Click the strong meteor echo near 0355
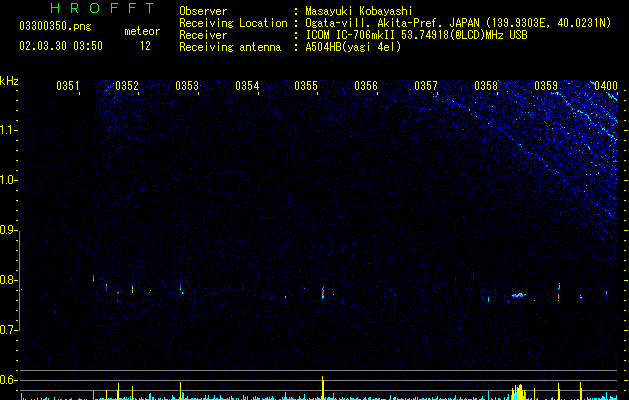The width and height of the screenshot is (629, 400). pyautogui.click(x=323, y=292)
